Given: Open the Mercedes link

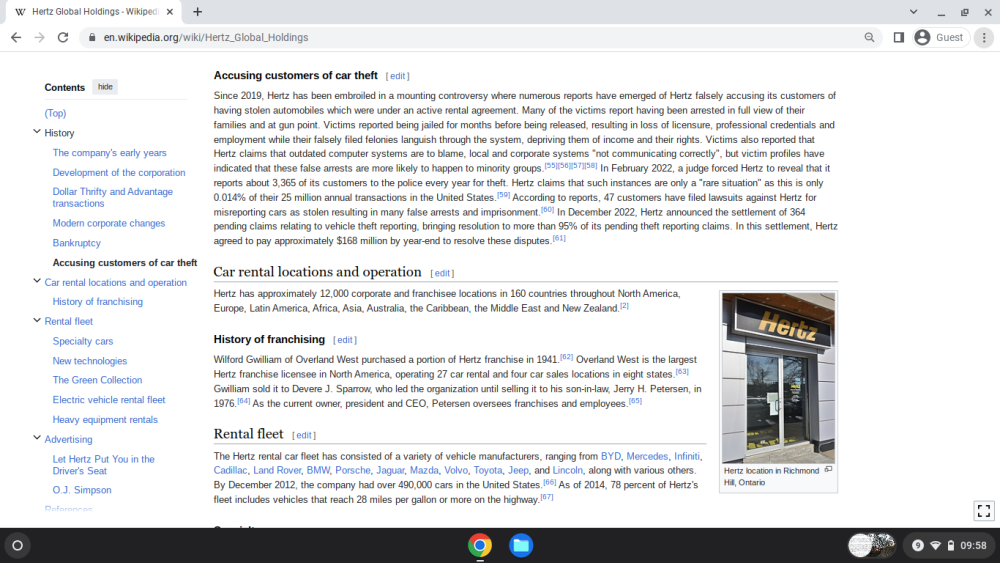Looking at the screenshot, I should pyautogui.click(x=647, y=456).
